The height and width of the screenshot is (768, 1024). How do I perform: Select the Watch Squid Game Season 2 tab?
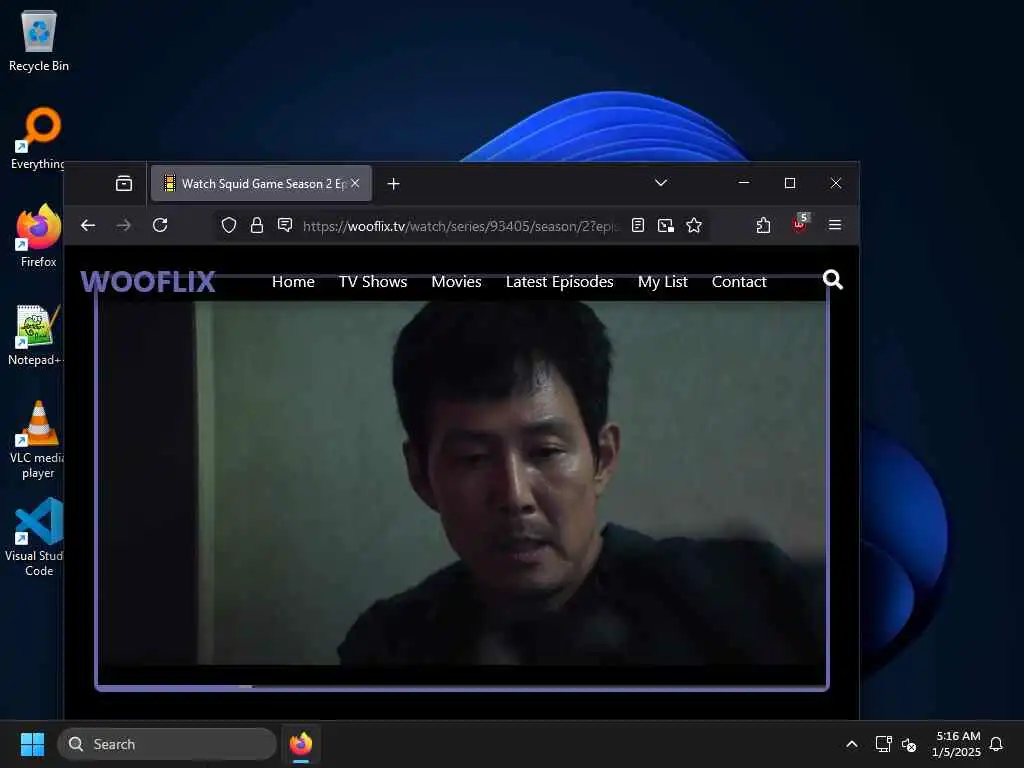261,184
